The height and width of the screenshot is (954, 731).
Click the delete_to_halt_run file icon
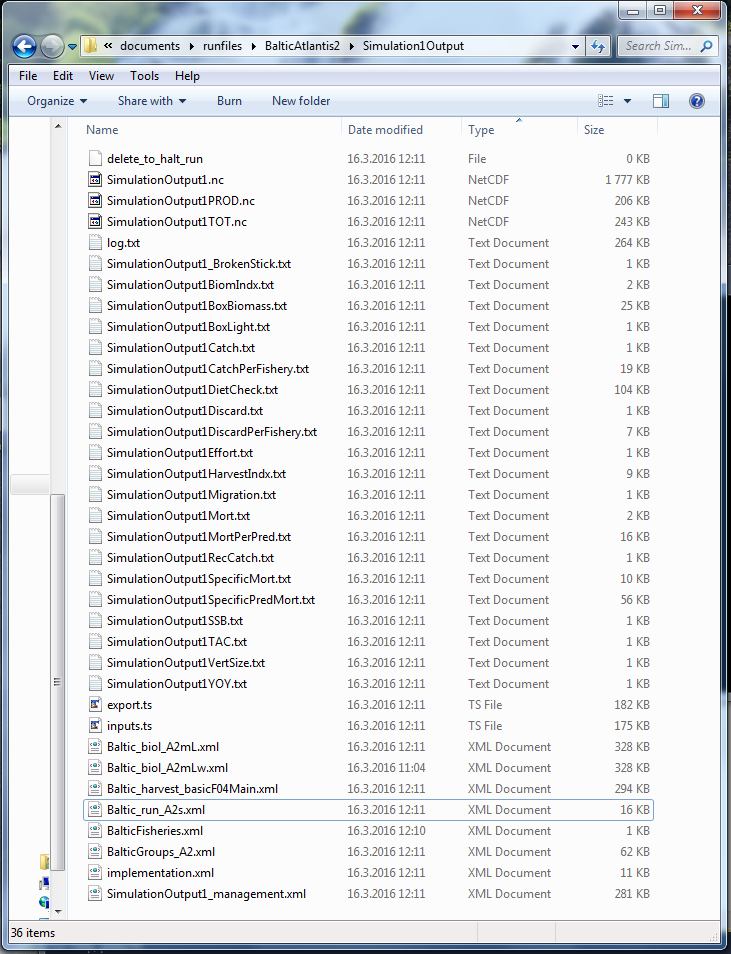95,159
